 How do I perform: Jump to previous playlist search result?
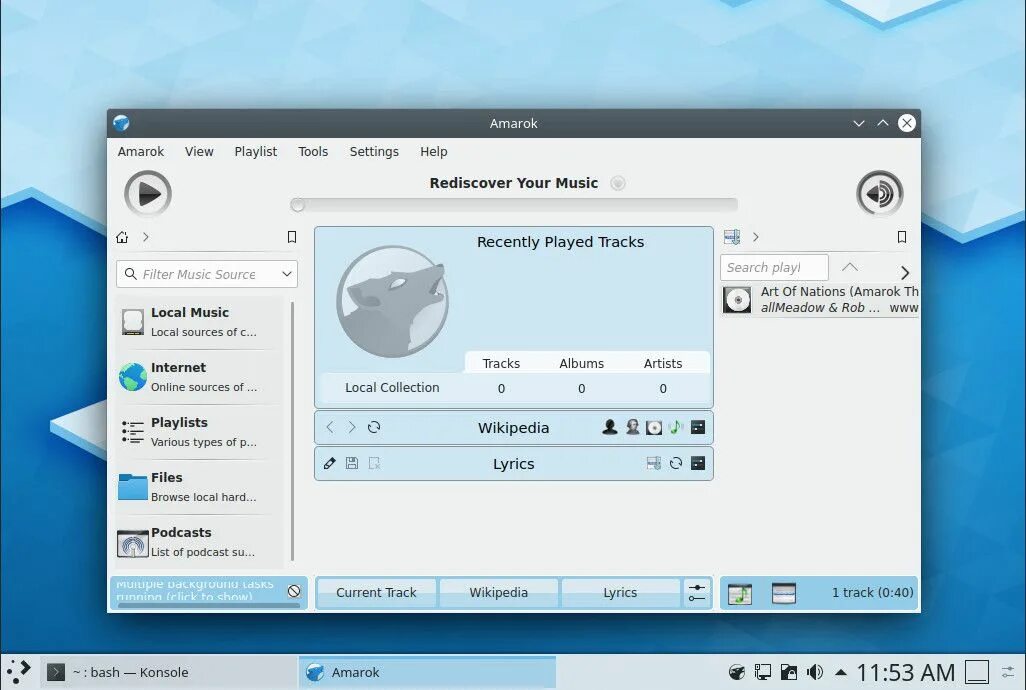point(849,267)
